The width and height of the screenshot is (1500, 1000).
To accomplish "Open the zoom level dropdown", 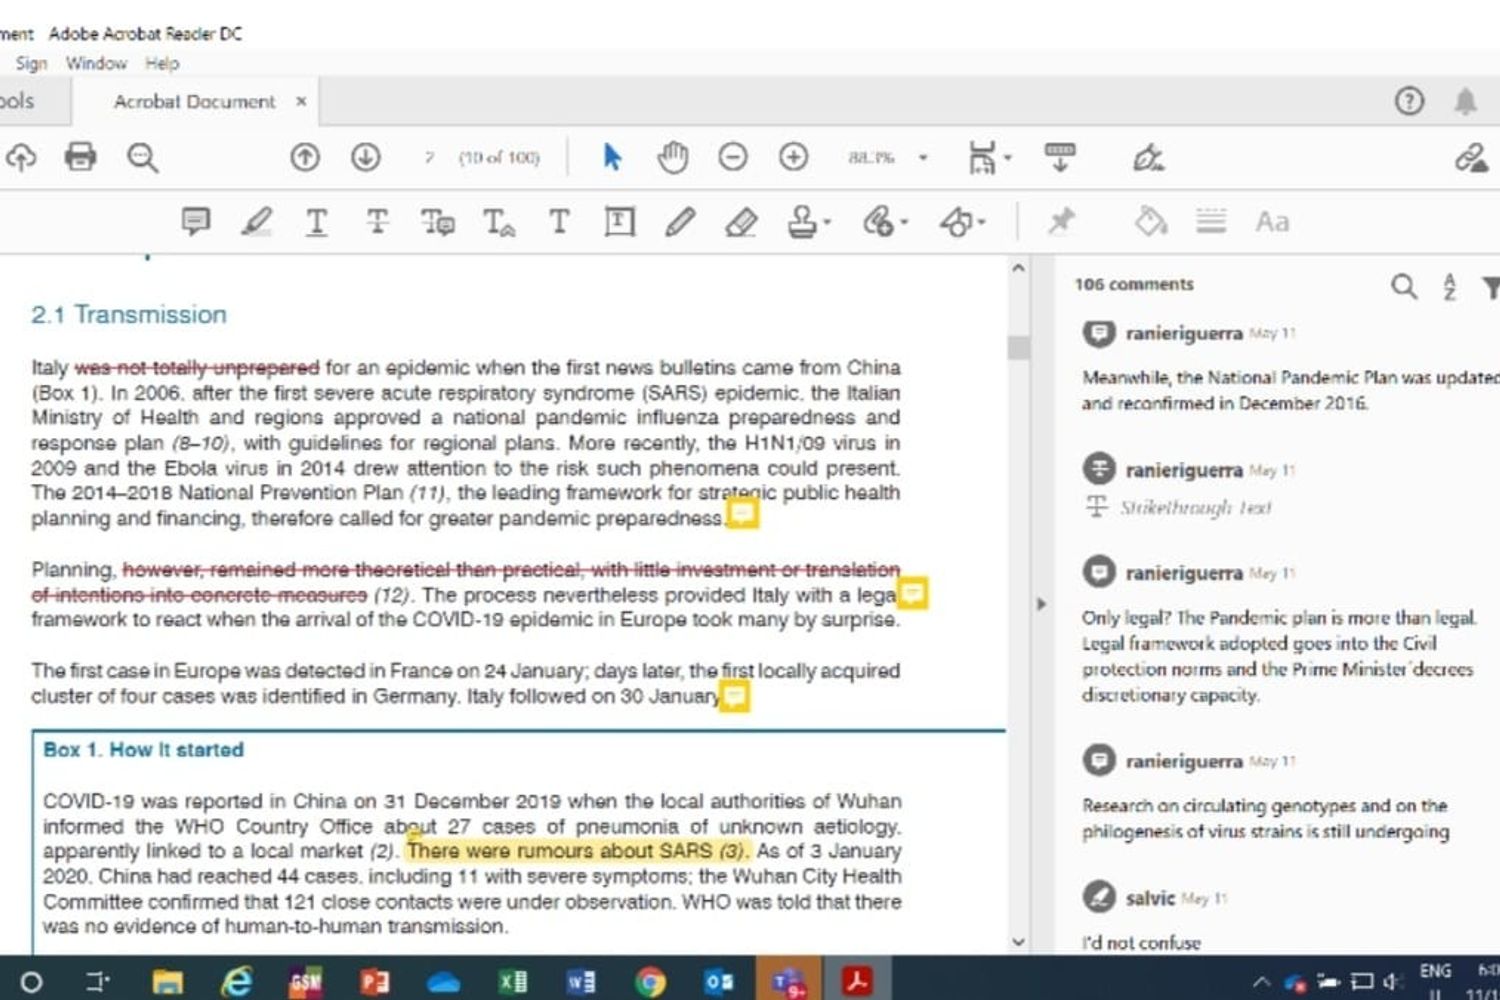I will 923,158.
